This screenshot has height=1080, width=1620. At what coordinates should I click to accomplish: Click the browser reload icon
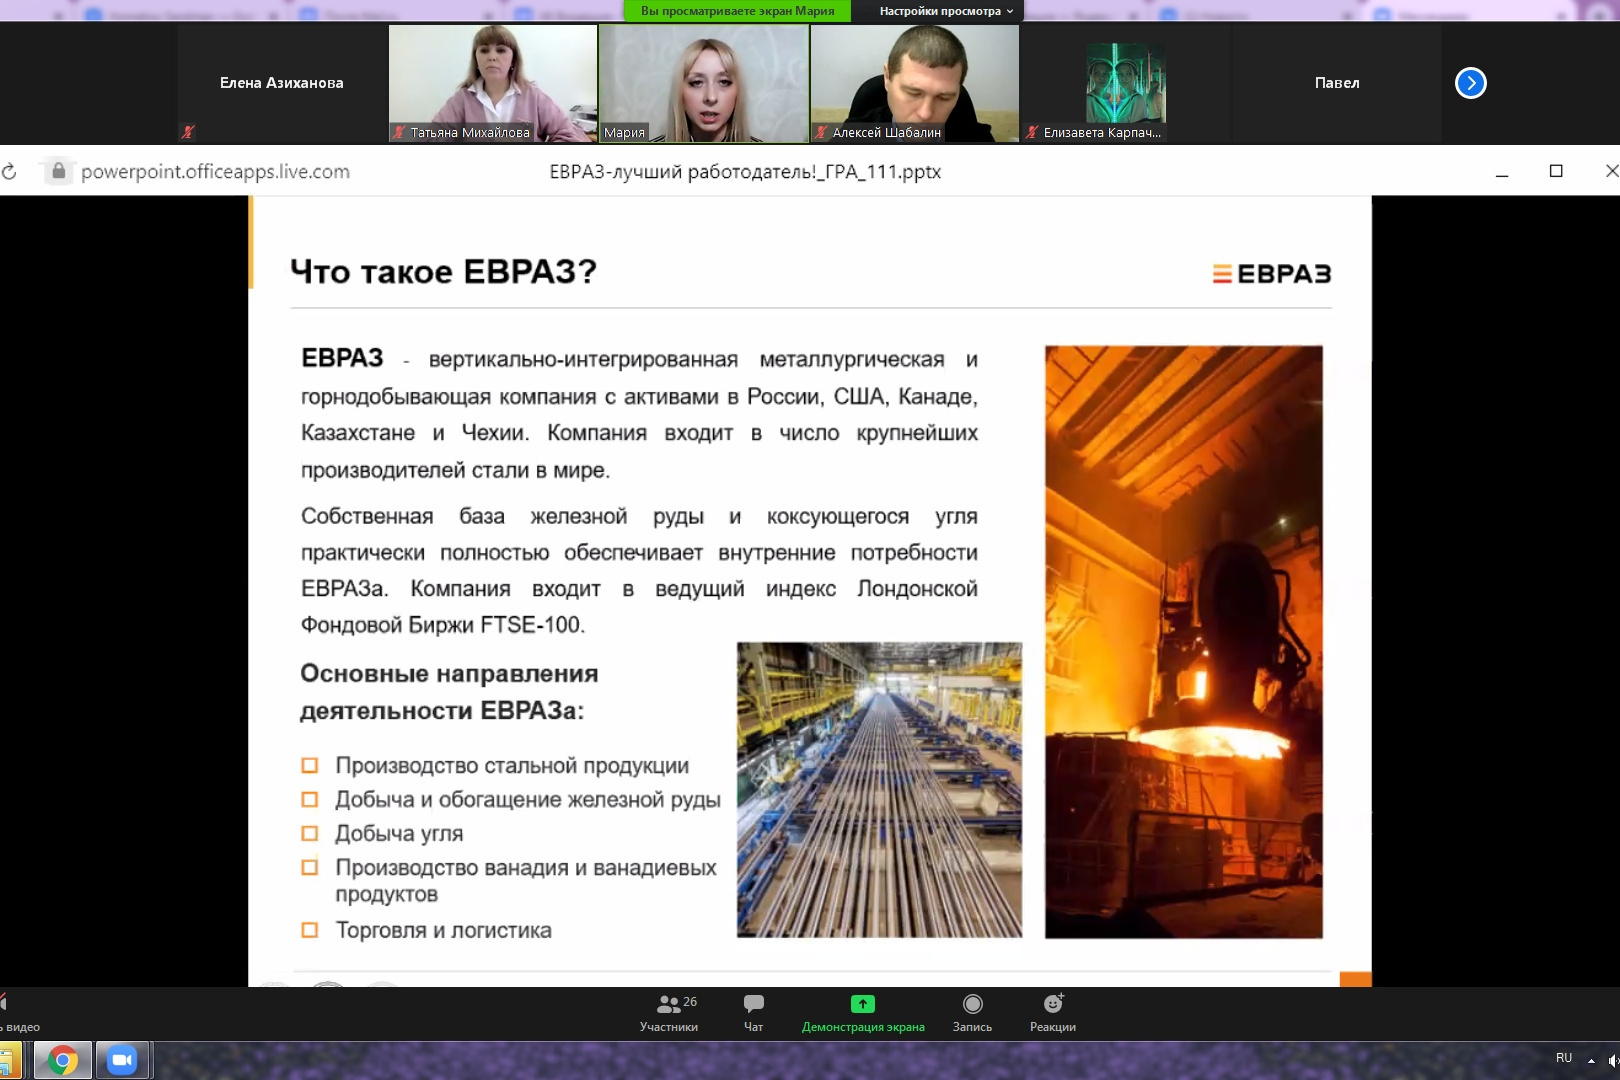[x=9, y=172]
